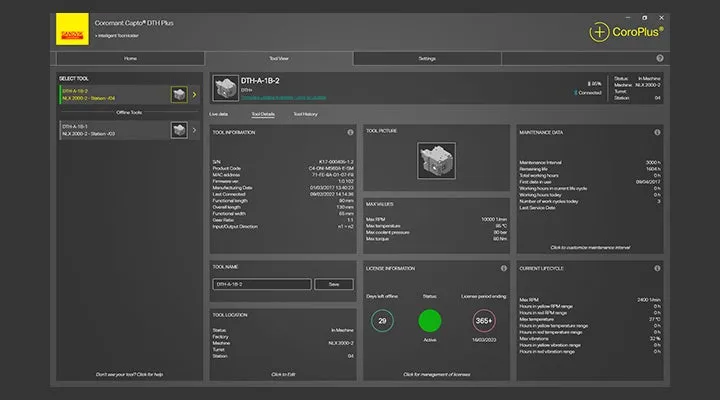Image resolution: width=720 pixels, height=400 pixels.
Task: Click 'Click to customize maintenance interval' link
Action: pos(590,248)
